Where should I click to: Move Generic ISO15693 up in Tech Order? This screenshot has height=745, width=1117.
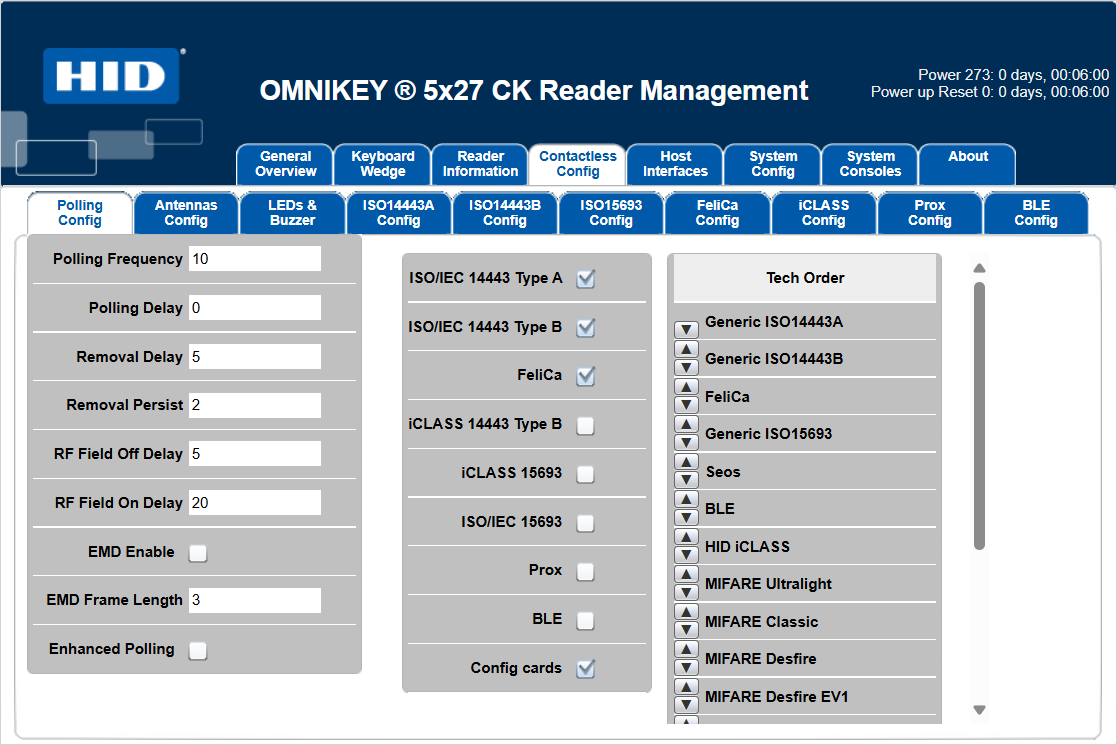pos(686,424)
